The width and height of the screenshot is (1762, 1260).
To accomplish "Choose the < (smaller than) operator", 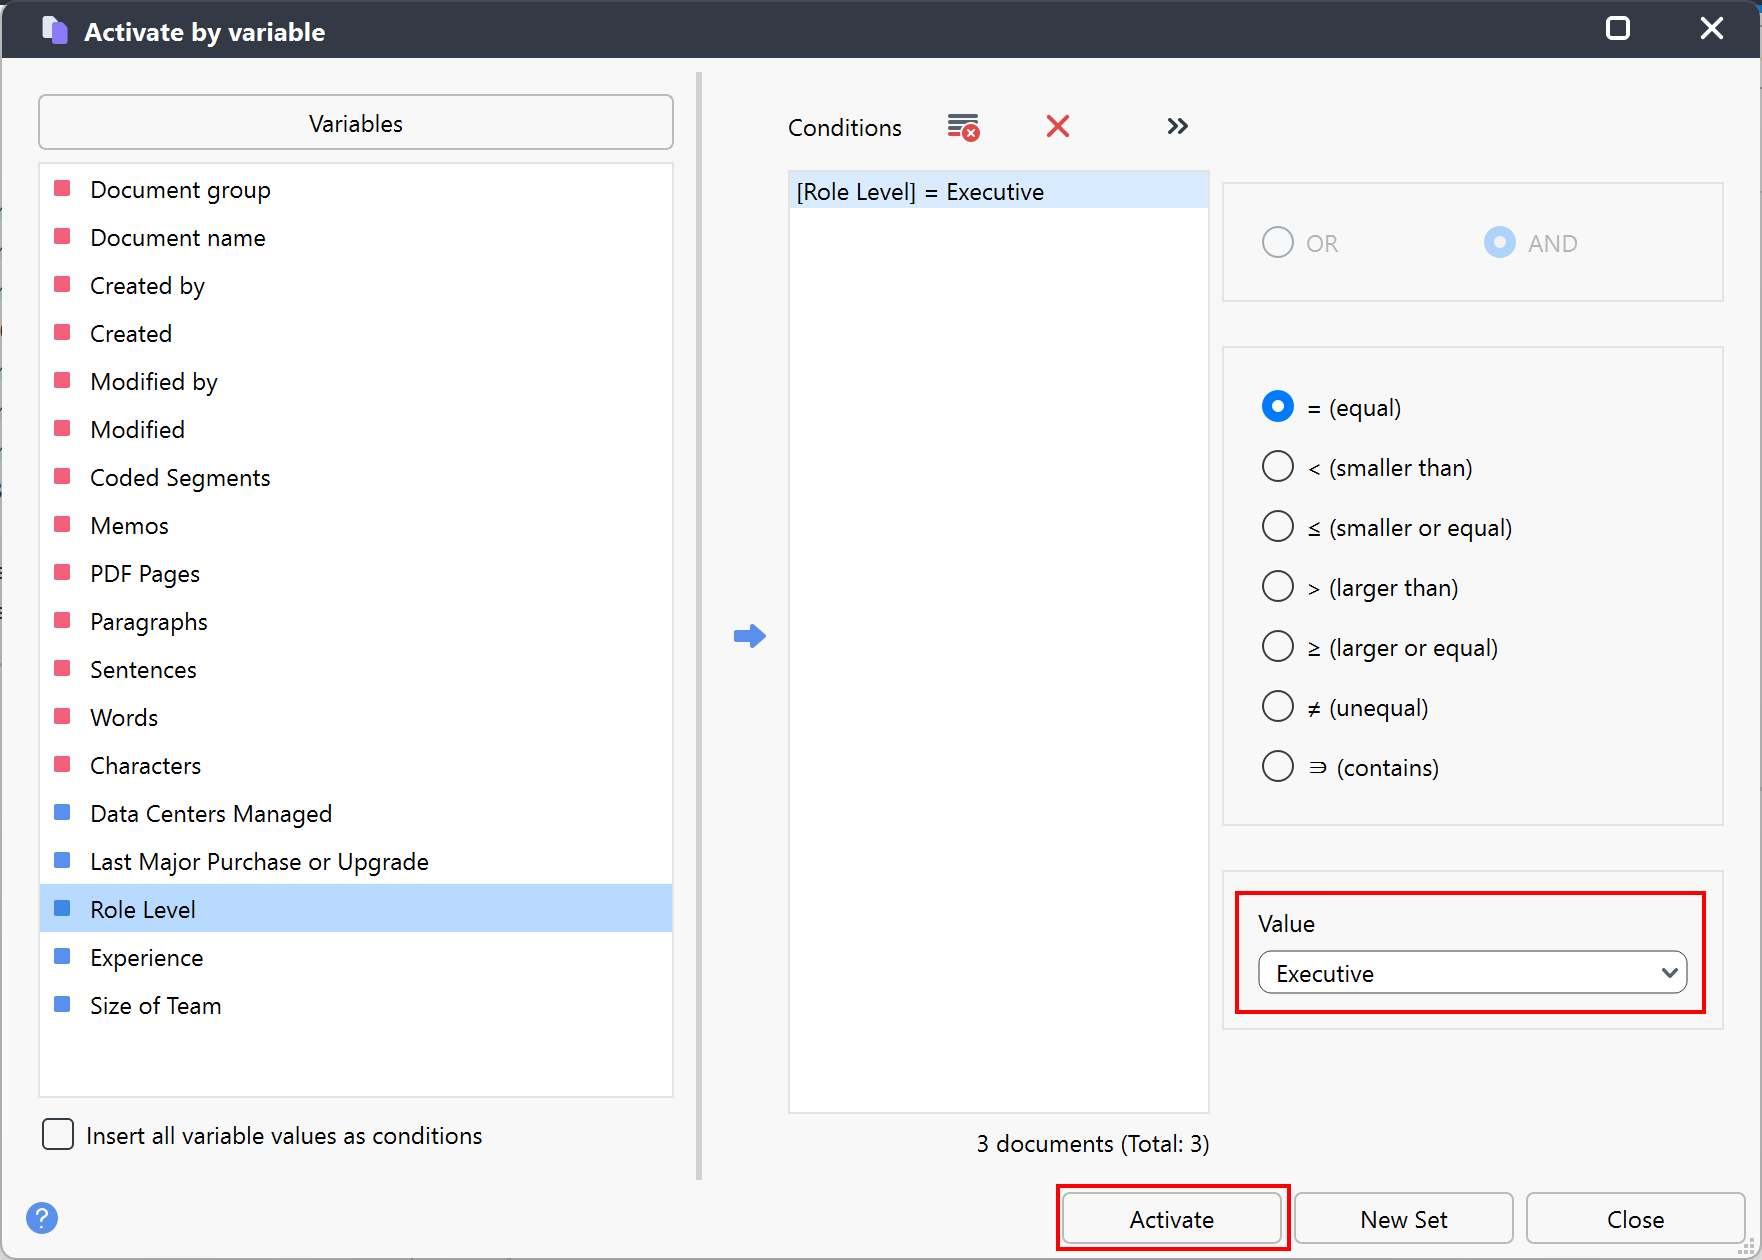I will (1278, 467).
